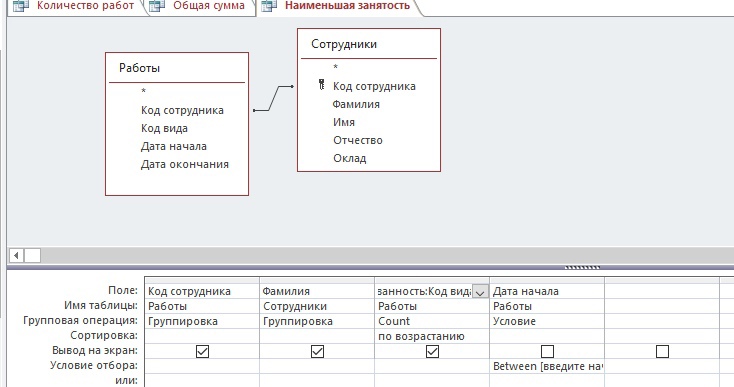The height and width of the screenshot is (387, 734).
Task: Click the empty field cell in fifth column
Action: click(x=662, y=291)
